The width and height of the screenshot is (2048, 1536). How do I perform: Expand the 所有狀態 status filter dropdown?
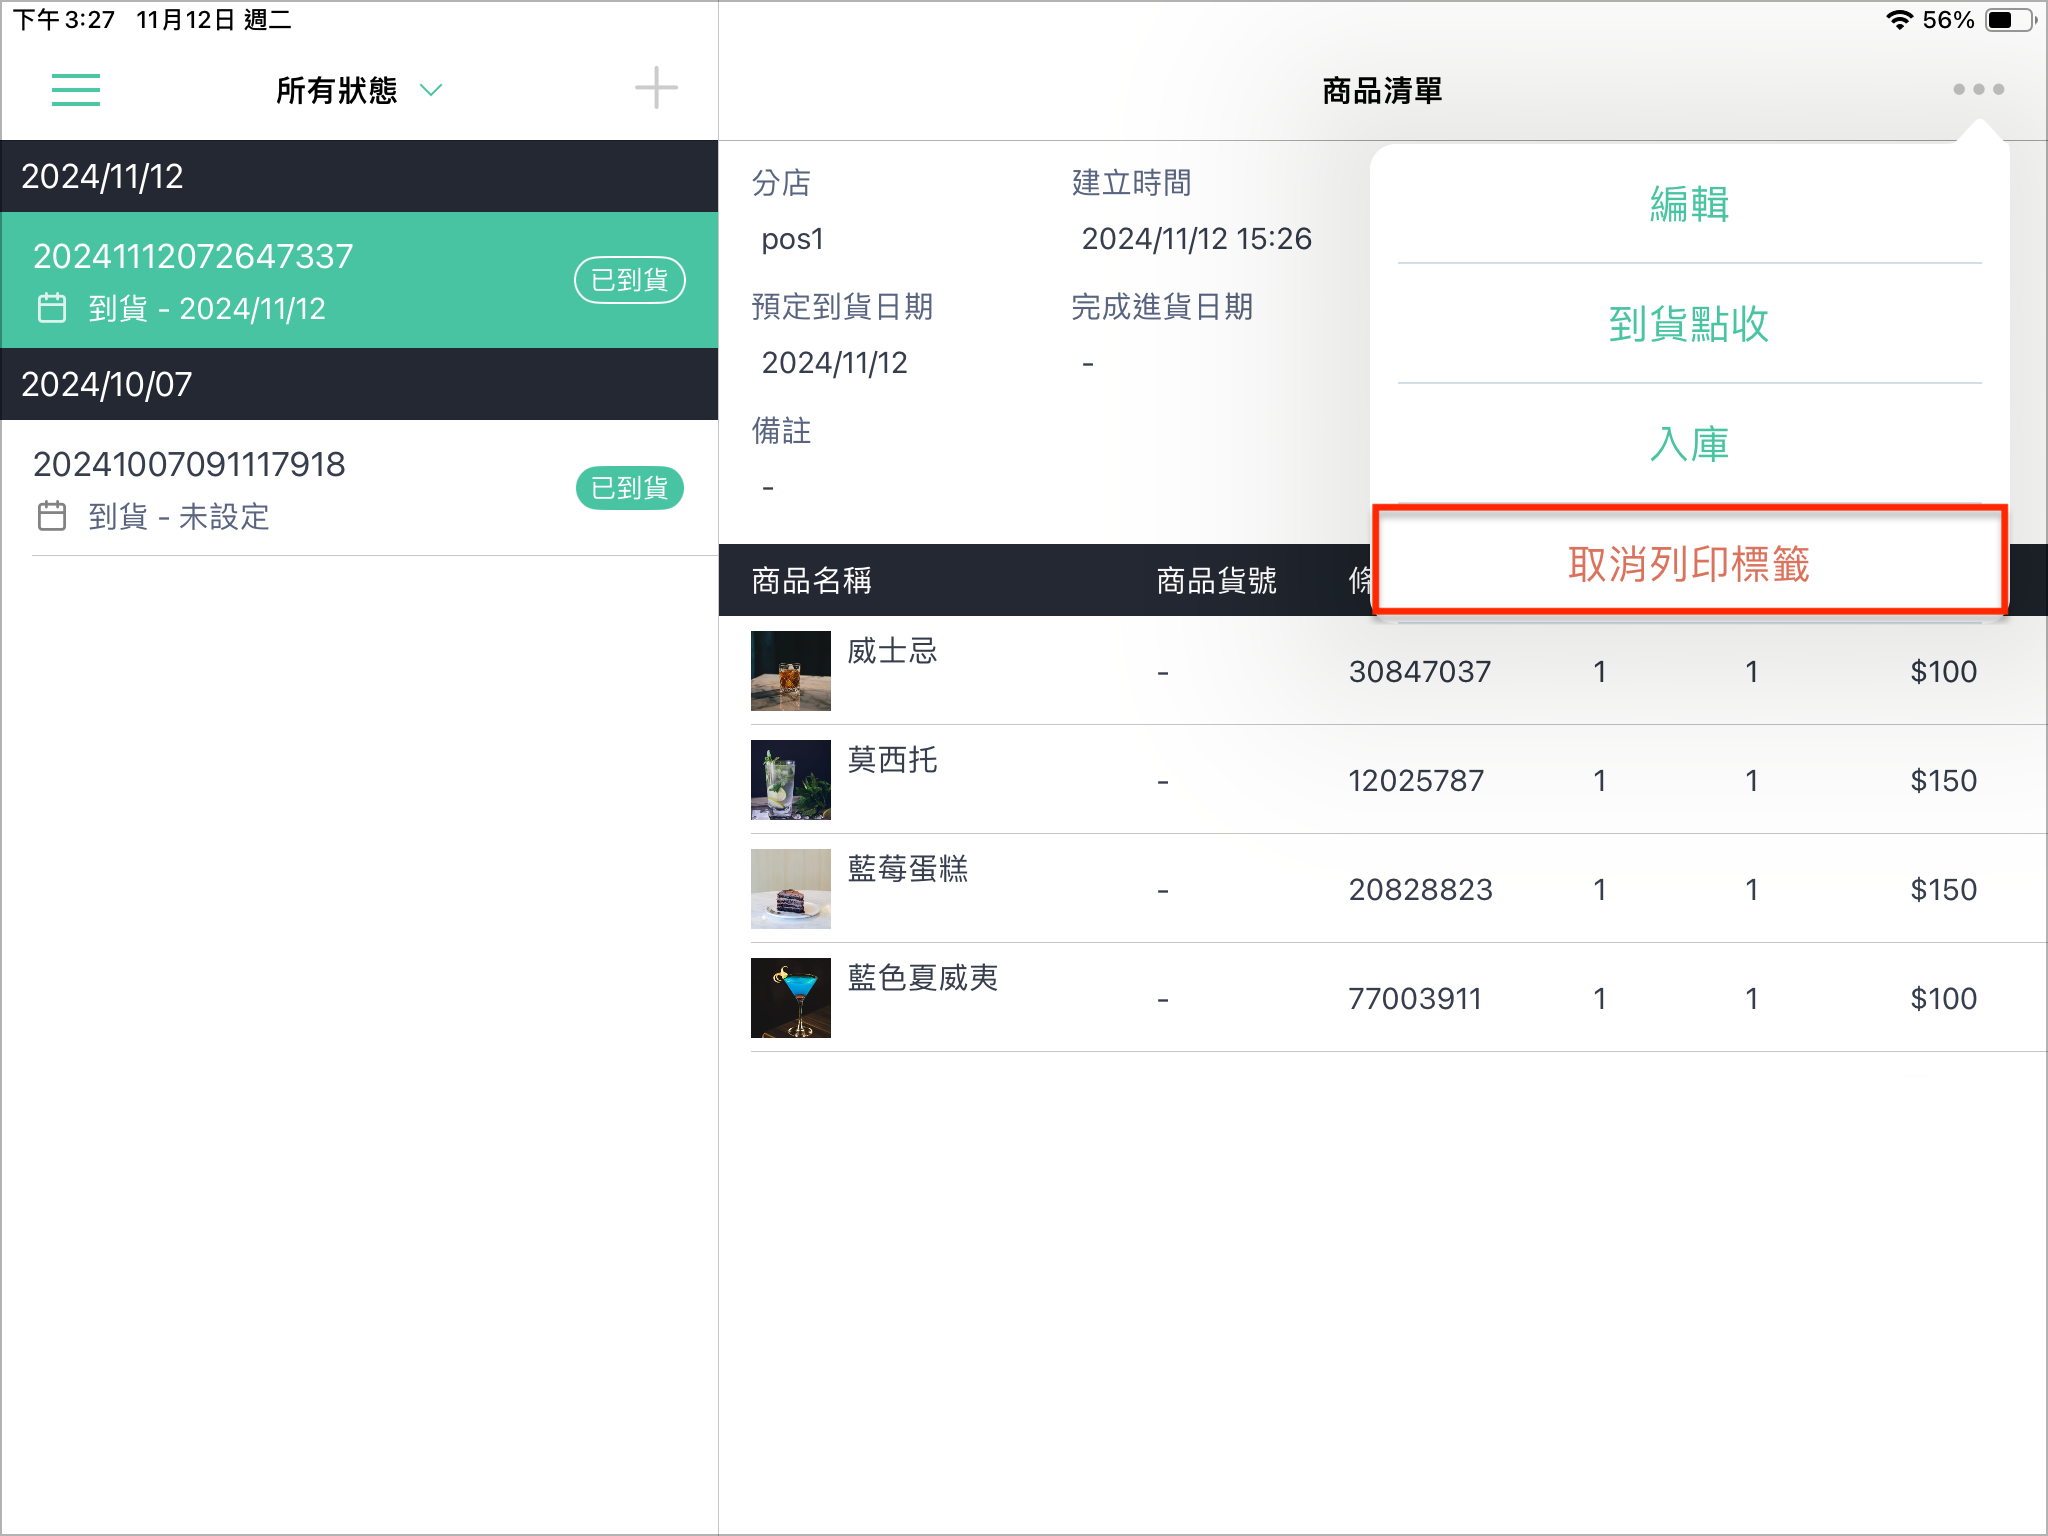[359, 90]
